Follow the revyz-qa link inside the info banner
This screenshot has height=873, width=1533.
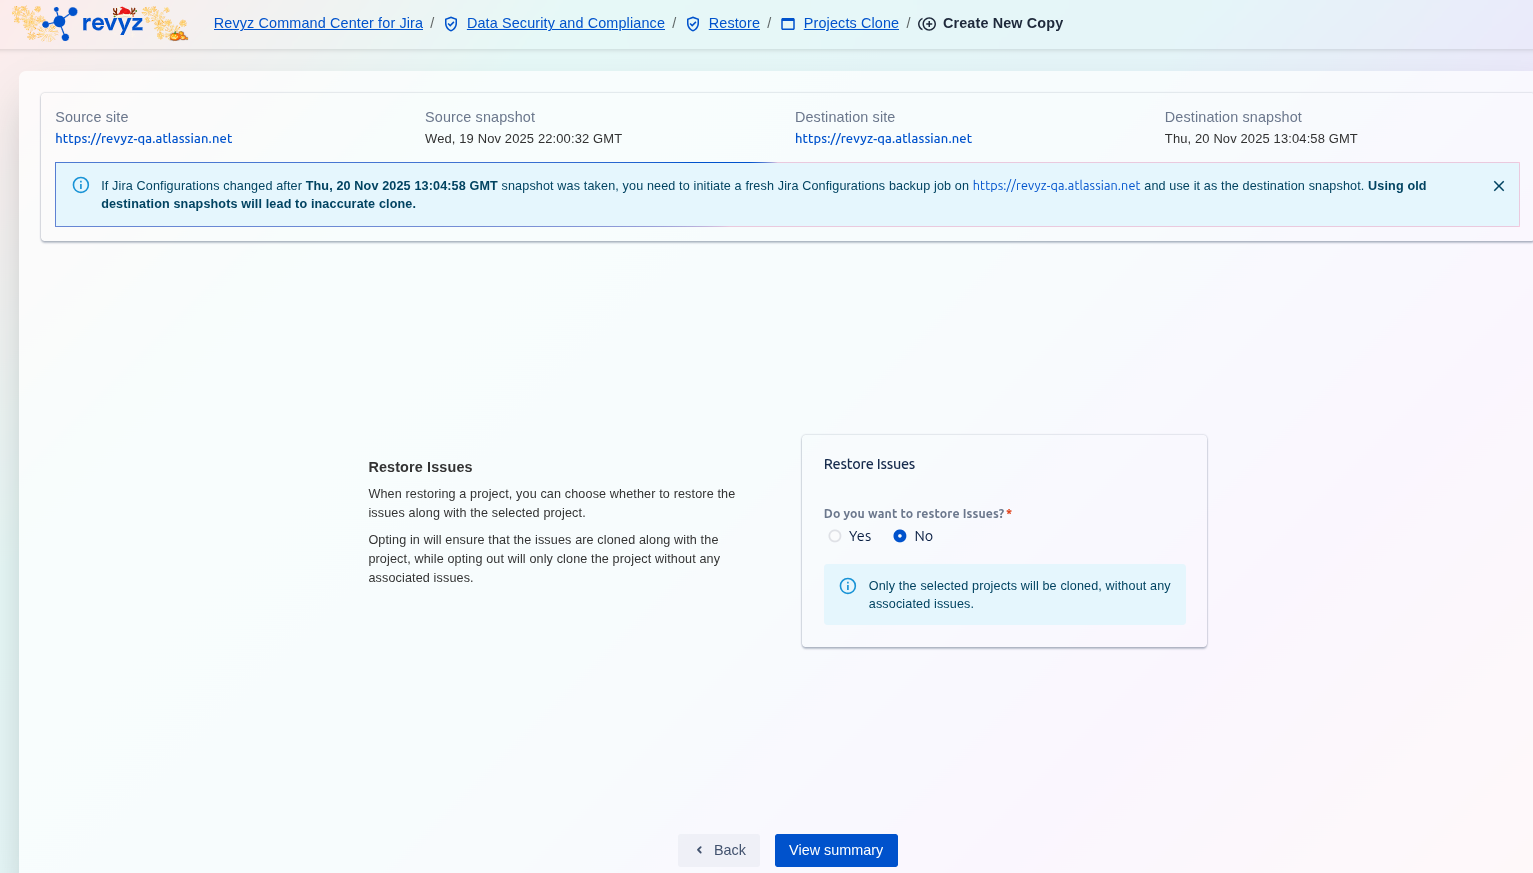(x=1056, y=186)
